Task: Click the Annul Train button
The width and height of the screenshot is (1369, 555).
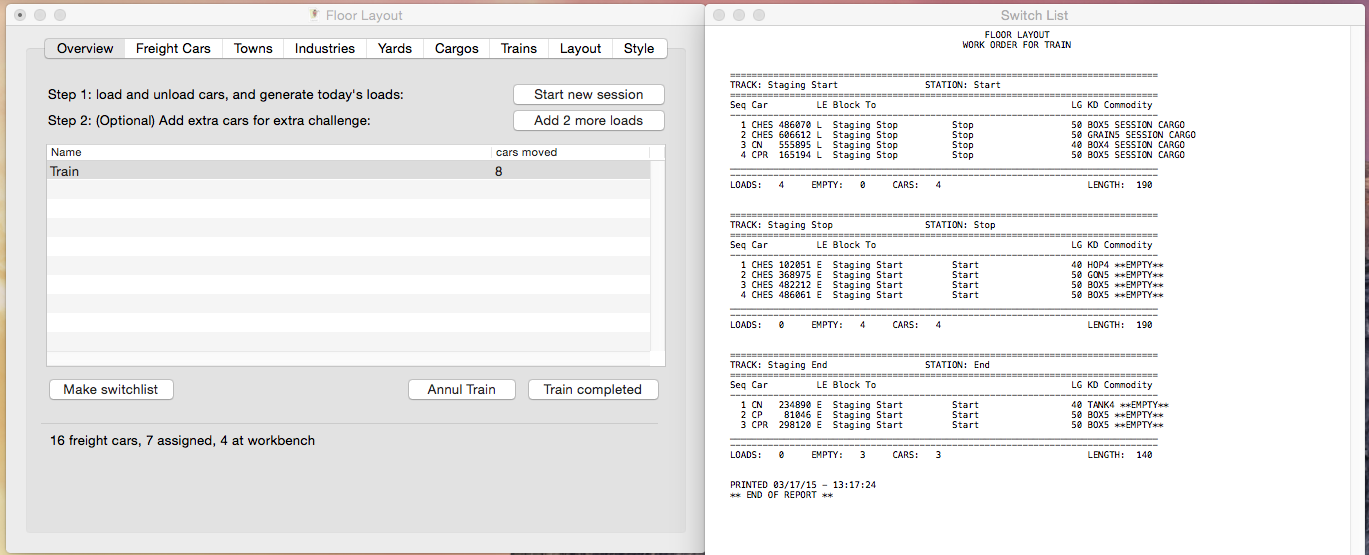Action: (x=462, y=389)
